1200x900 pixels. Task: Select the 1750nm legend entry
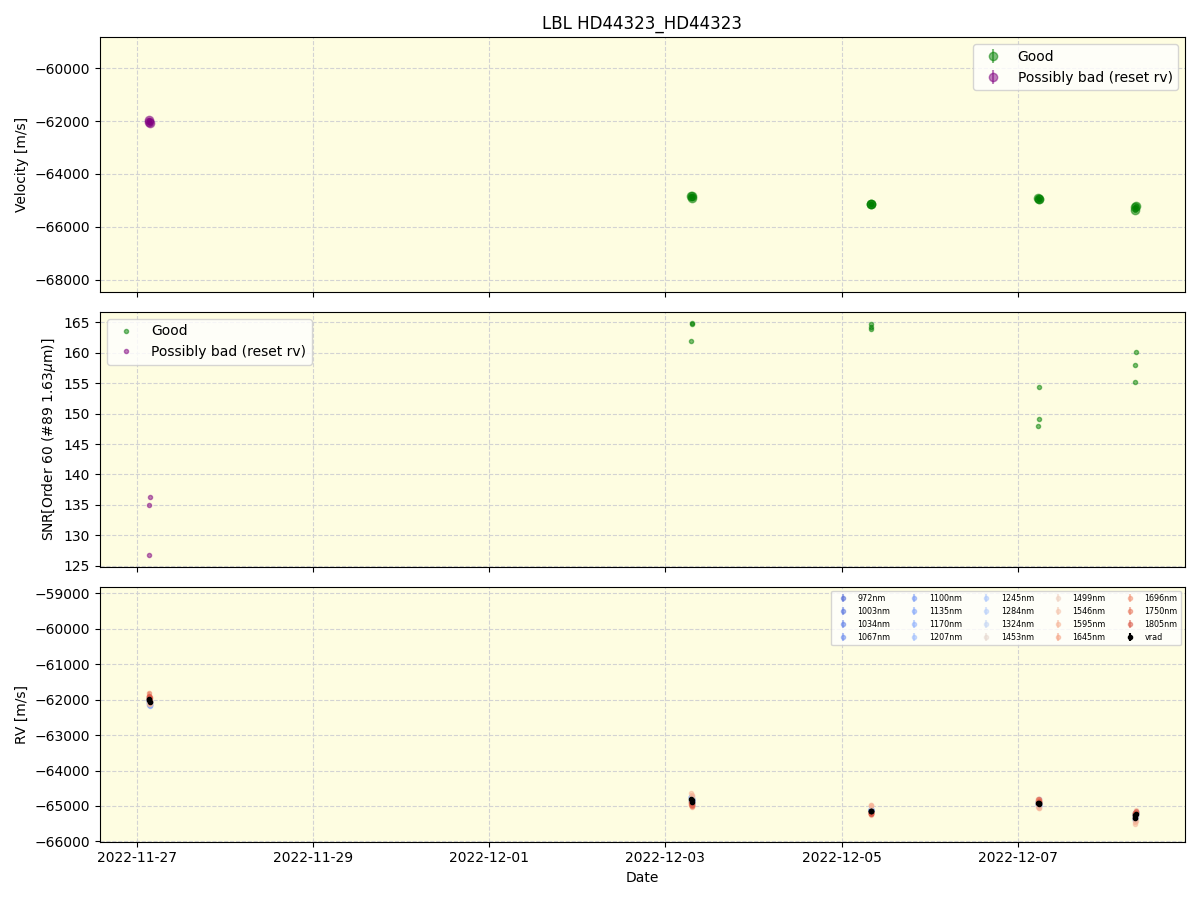pos(1152,611)
